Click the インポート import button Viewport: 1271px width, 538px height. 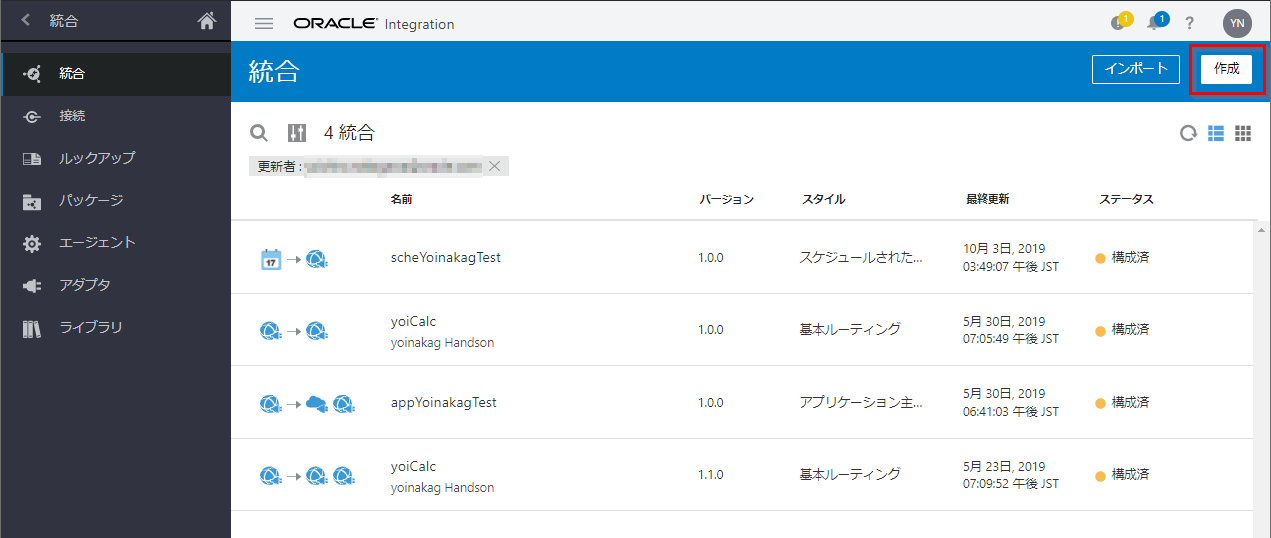[1136, 69]
